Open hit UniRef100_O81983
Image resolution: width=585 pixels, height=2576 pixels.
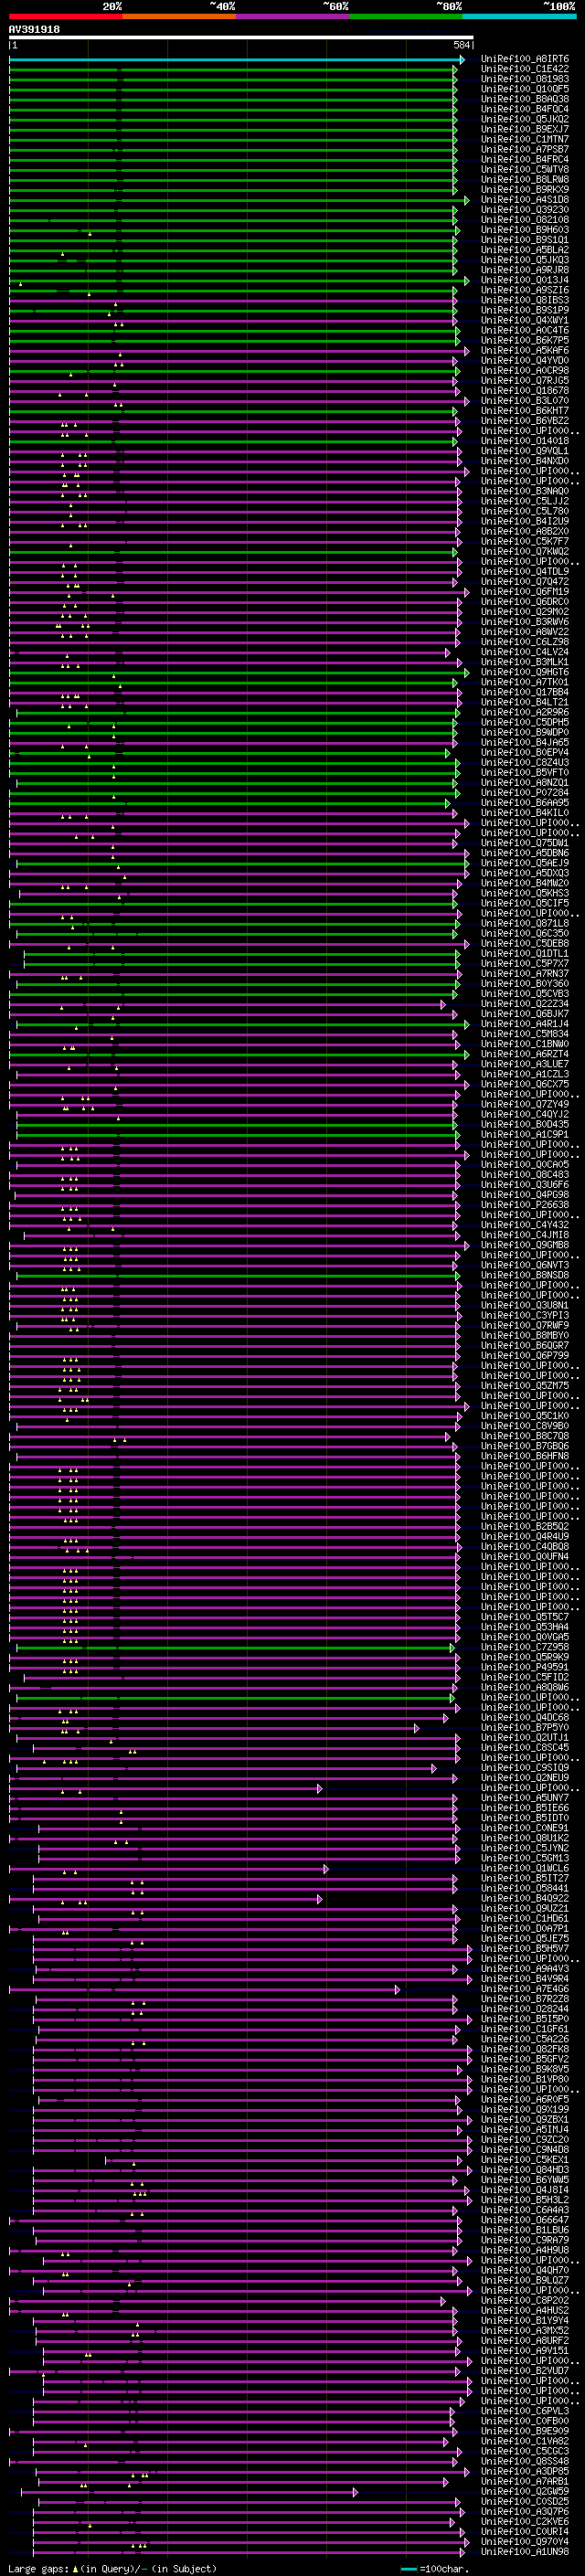[525, 79]
